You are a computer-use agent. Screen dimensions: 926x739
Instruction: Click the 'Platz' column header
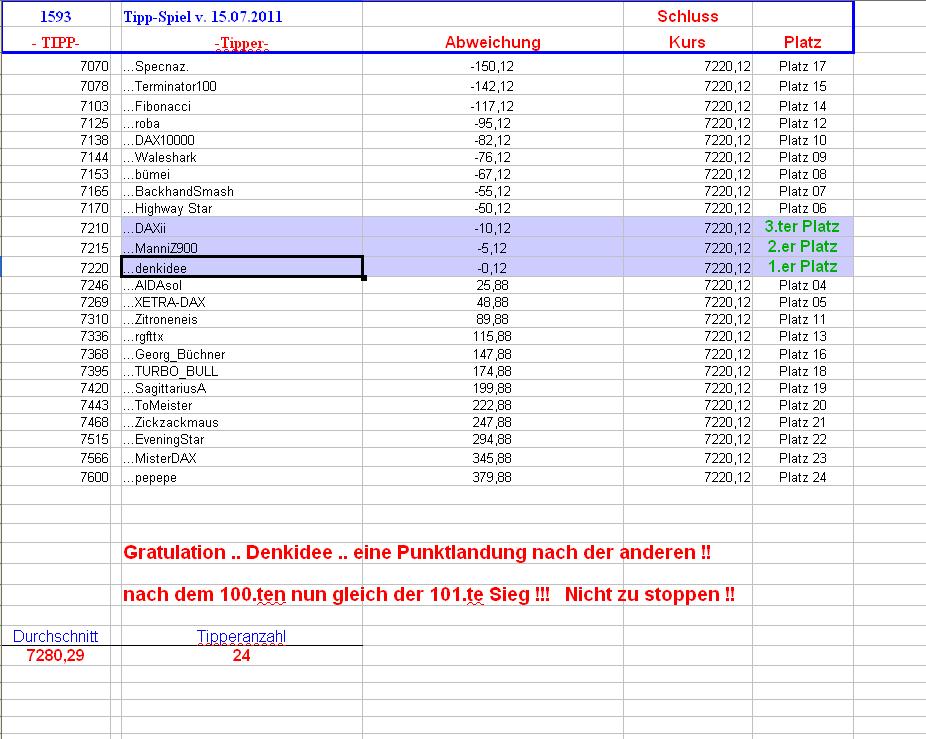pyautogui.click(x=803, y=43)
